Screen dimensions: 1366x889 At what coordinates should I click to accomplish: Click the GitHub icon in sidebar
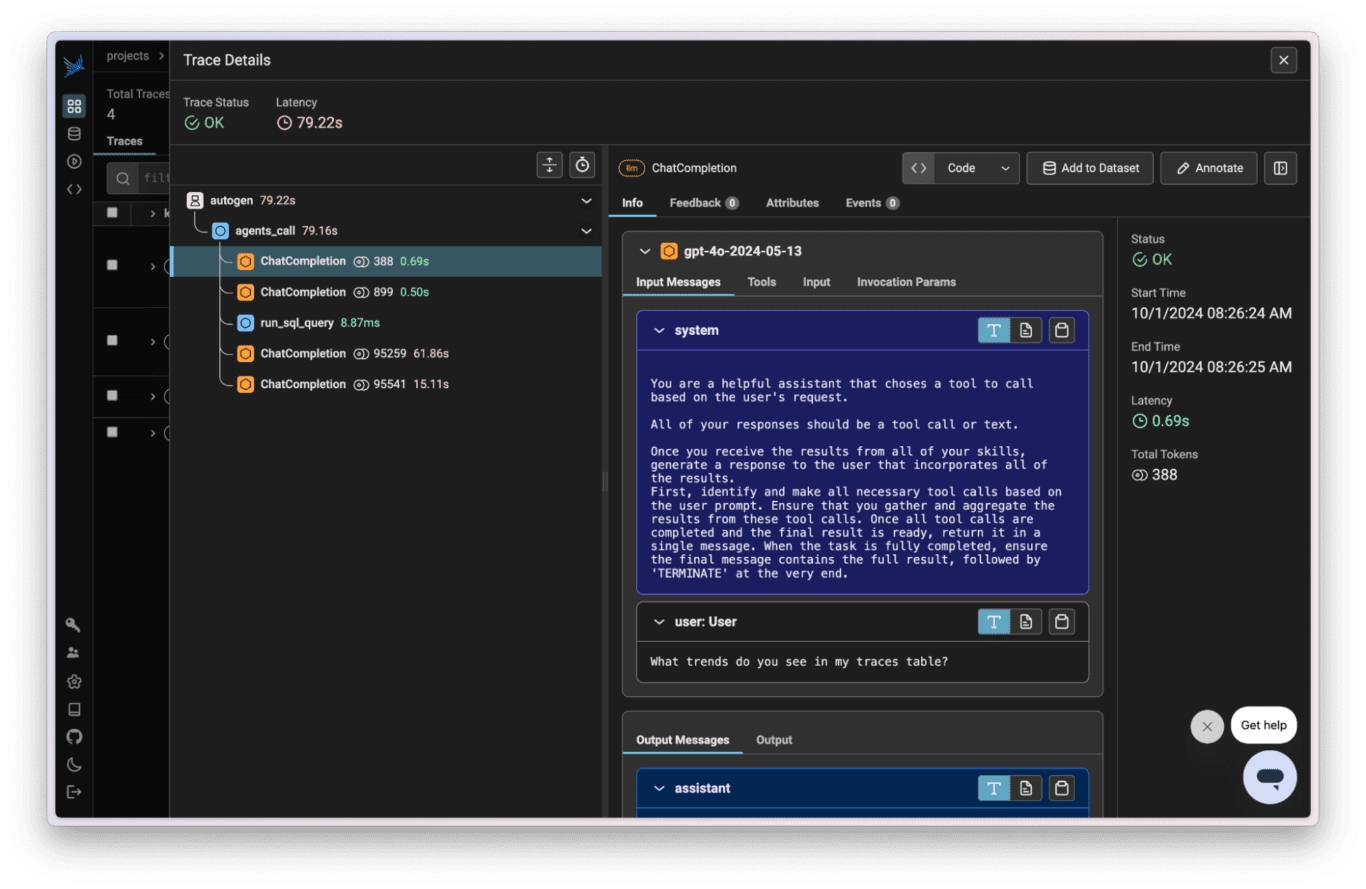tap(74, 737)
